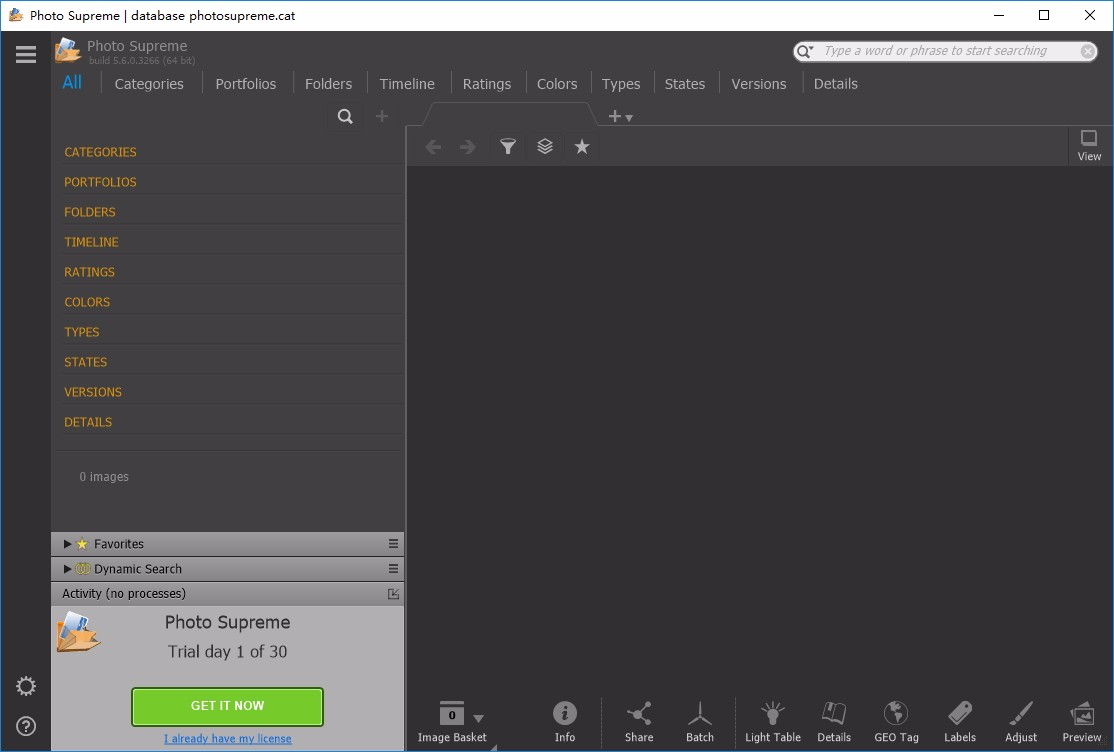Pop out the Activity panel
1114x752 pixels.
[393, 593]
